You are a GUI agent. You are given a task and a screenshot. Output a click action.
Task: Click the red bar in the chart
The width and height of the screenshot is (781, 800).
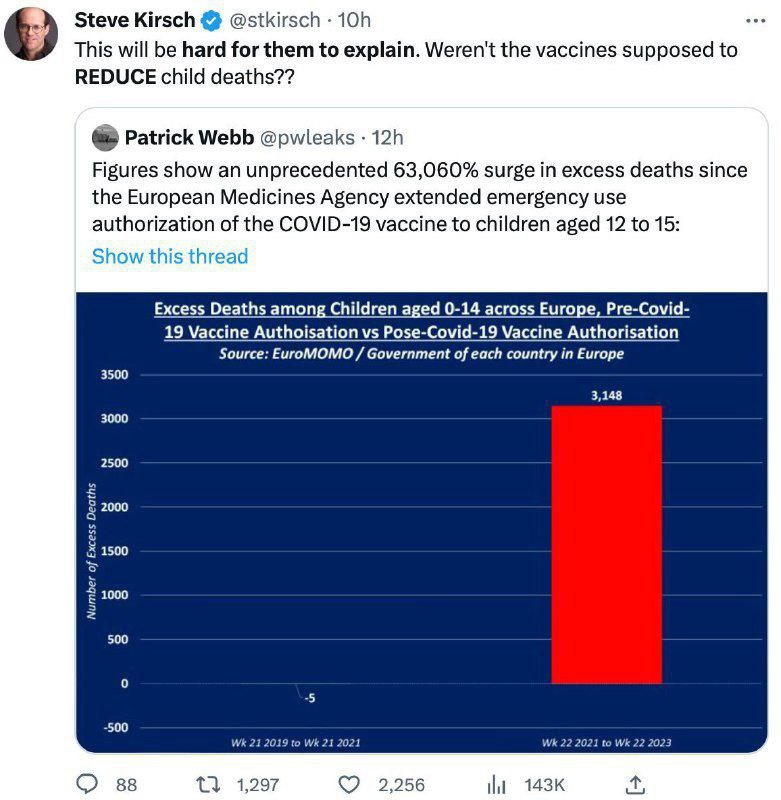click(607, 540)
